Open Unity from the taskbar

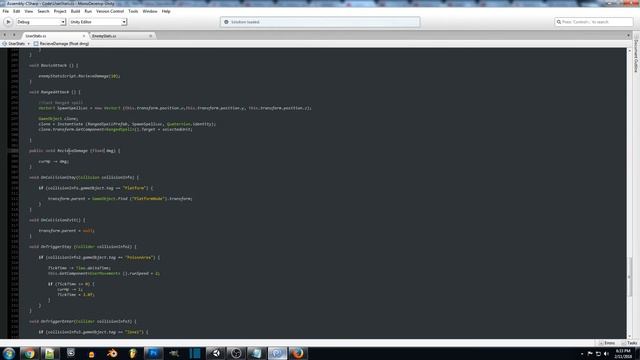pyautogui.click(x=216, y=353)
